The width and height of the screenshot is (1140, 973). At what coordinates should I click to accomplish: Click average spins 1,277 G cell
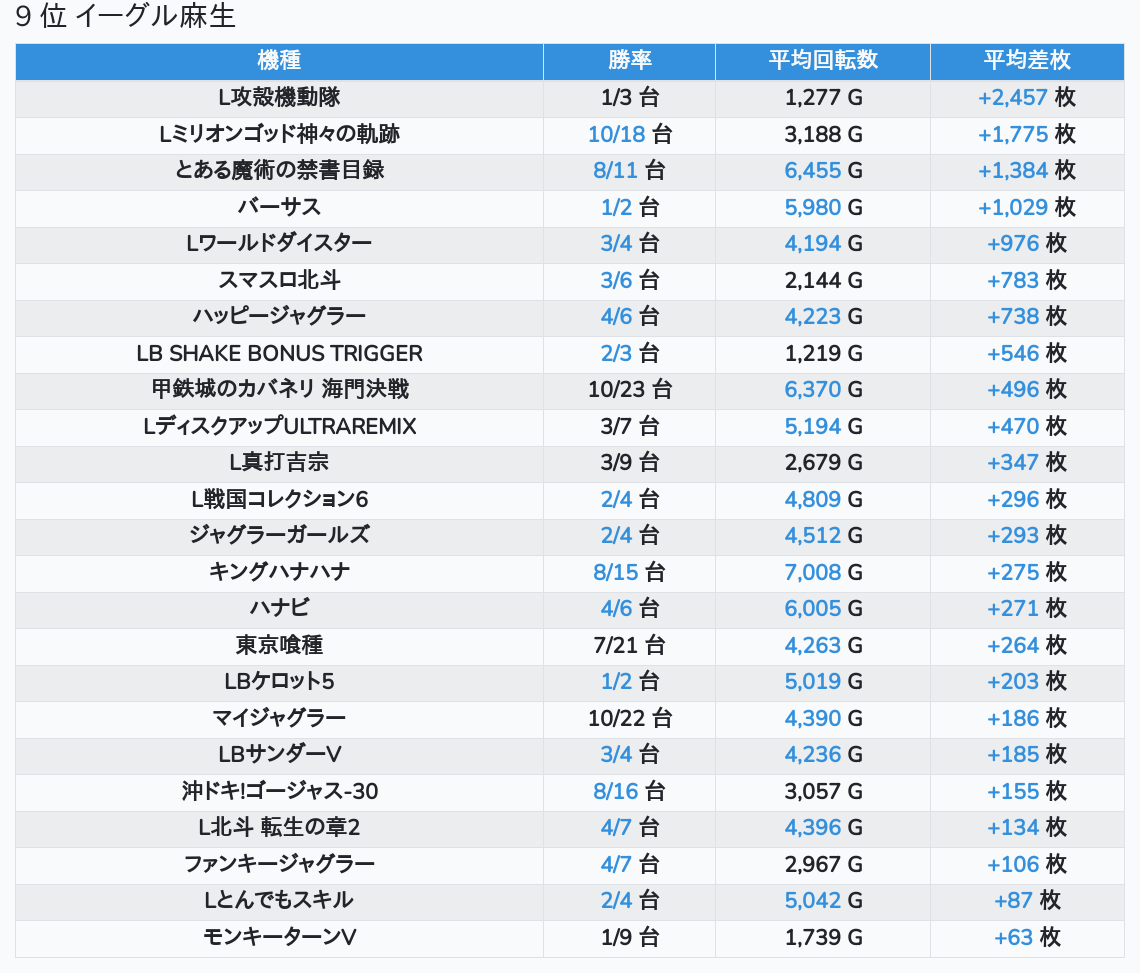click(823, 97)
